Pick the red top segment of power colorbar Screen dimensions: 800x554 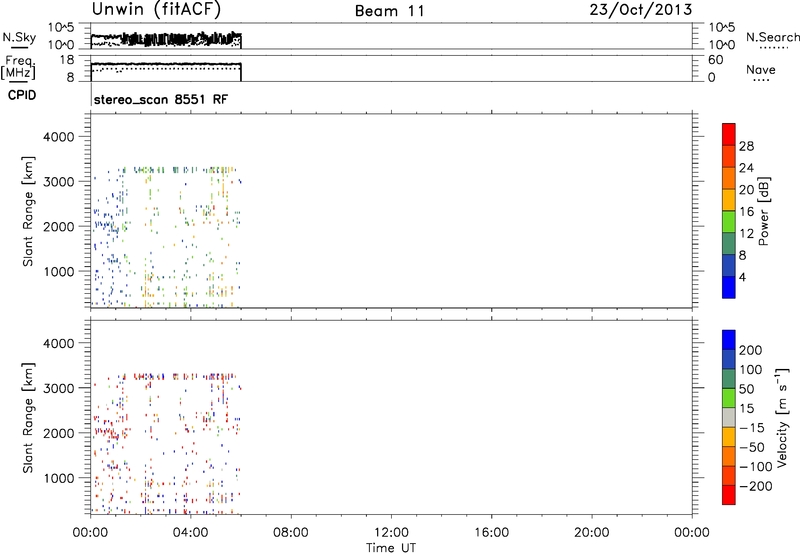coord(729,134)
